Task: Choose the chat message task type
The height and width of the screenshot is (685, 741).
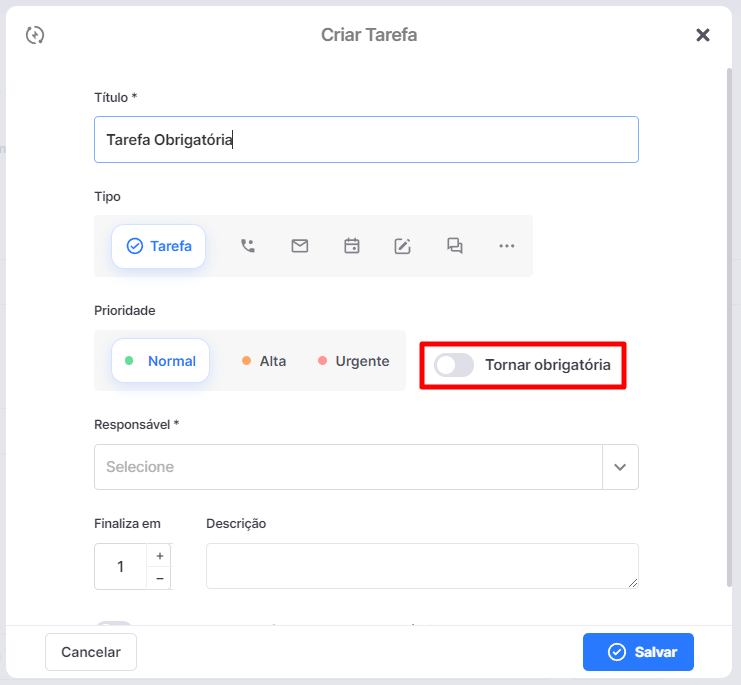Action: [x=455, y=246]
